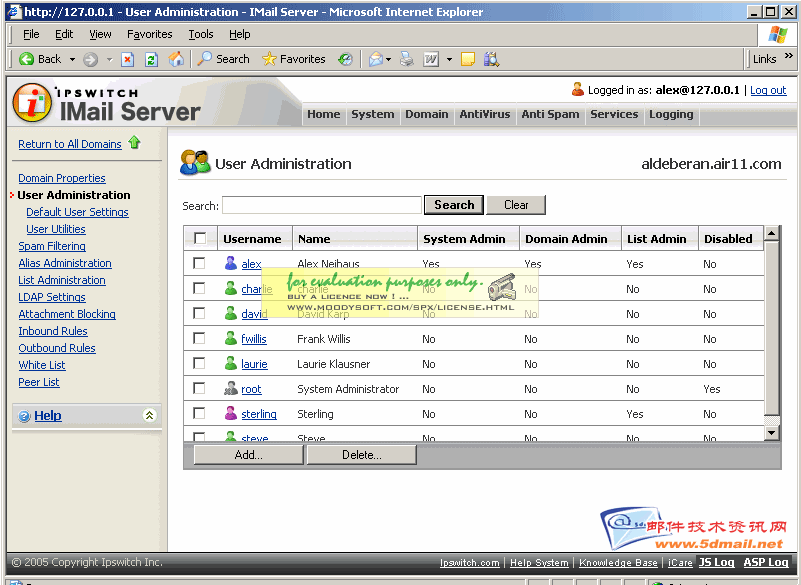Click the user icon next to root
The height and width of the screenshot is (585, 801).
231,389
